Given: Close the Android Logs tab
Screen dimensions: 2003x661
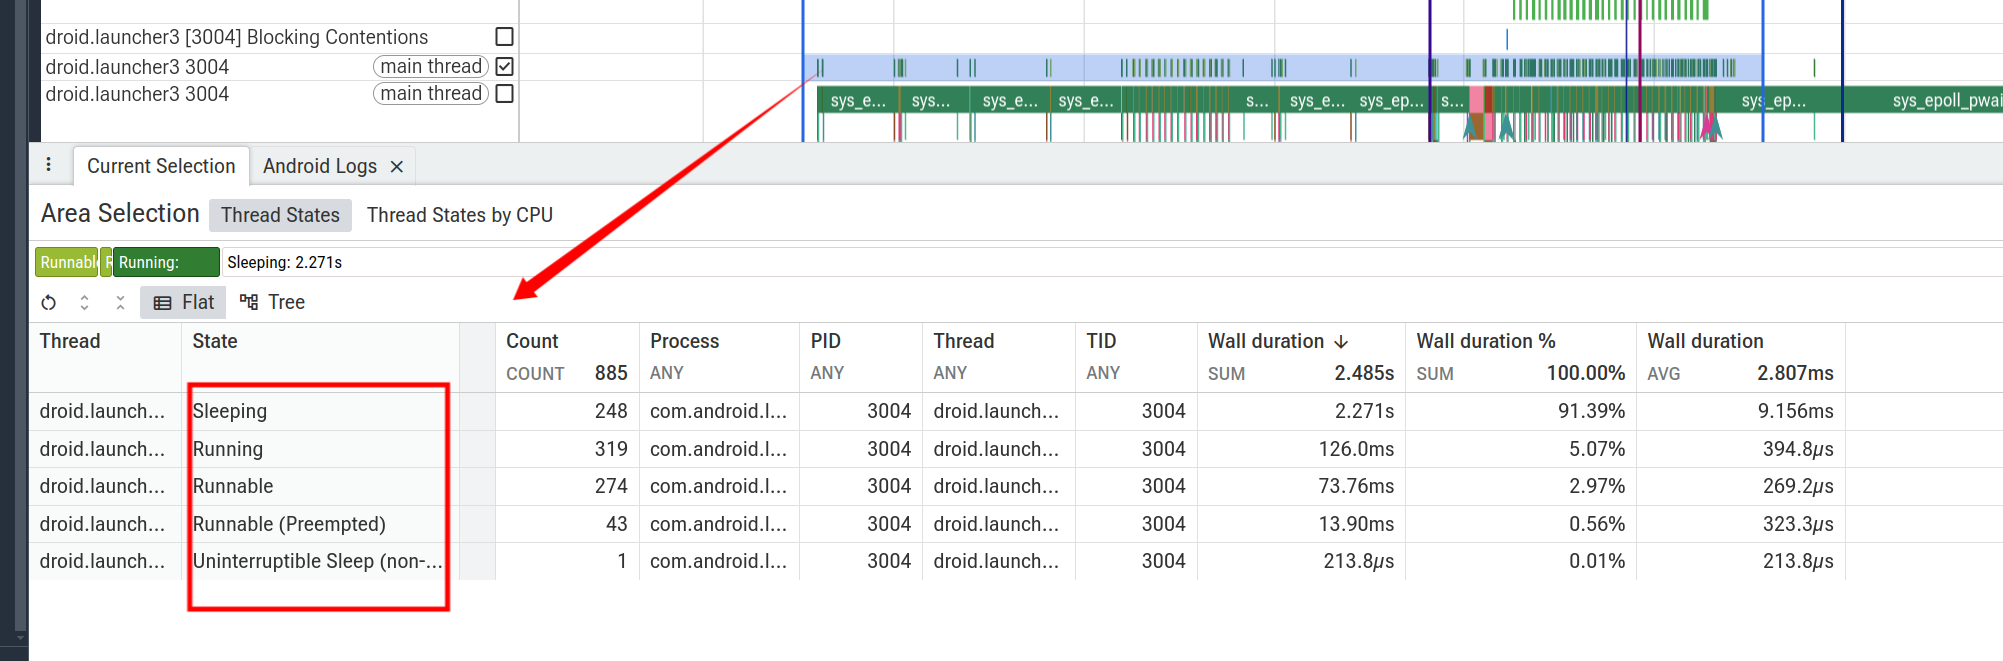Looking at the screenshot, I should tap(396, 167).
